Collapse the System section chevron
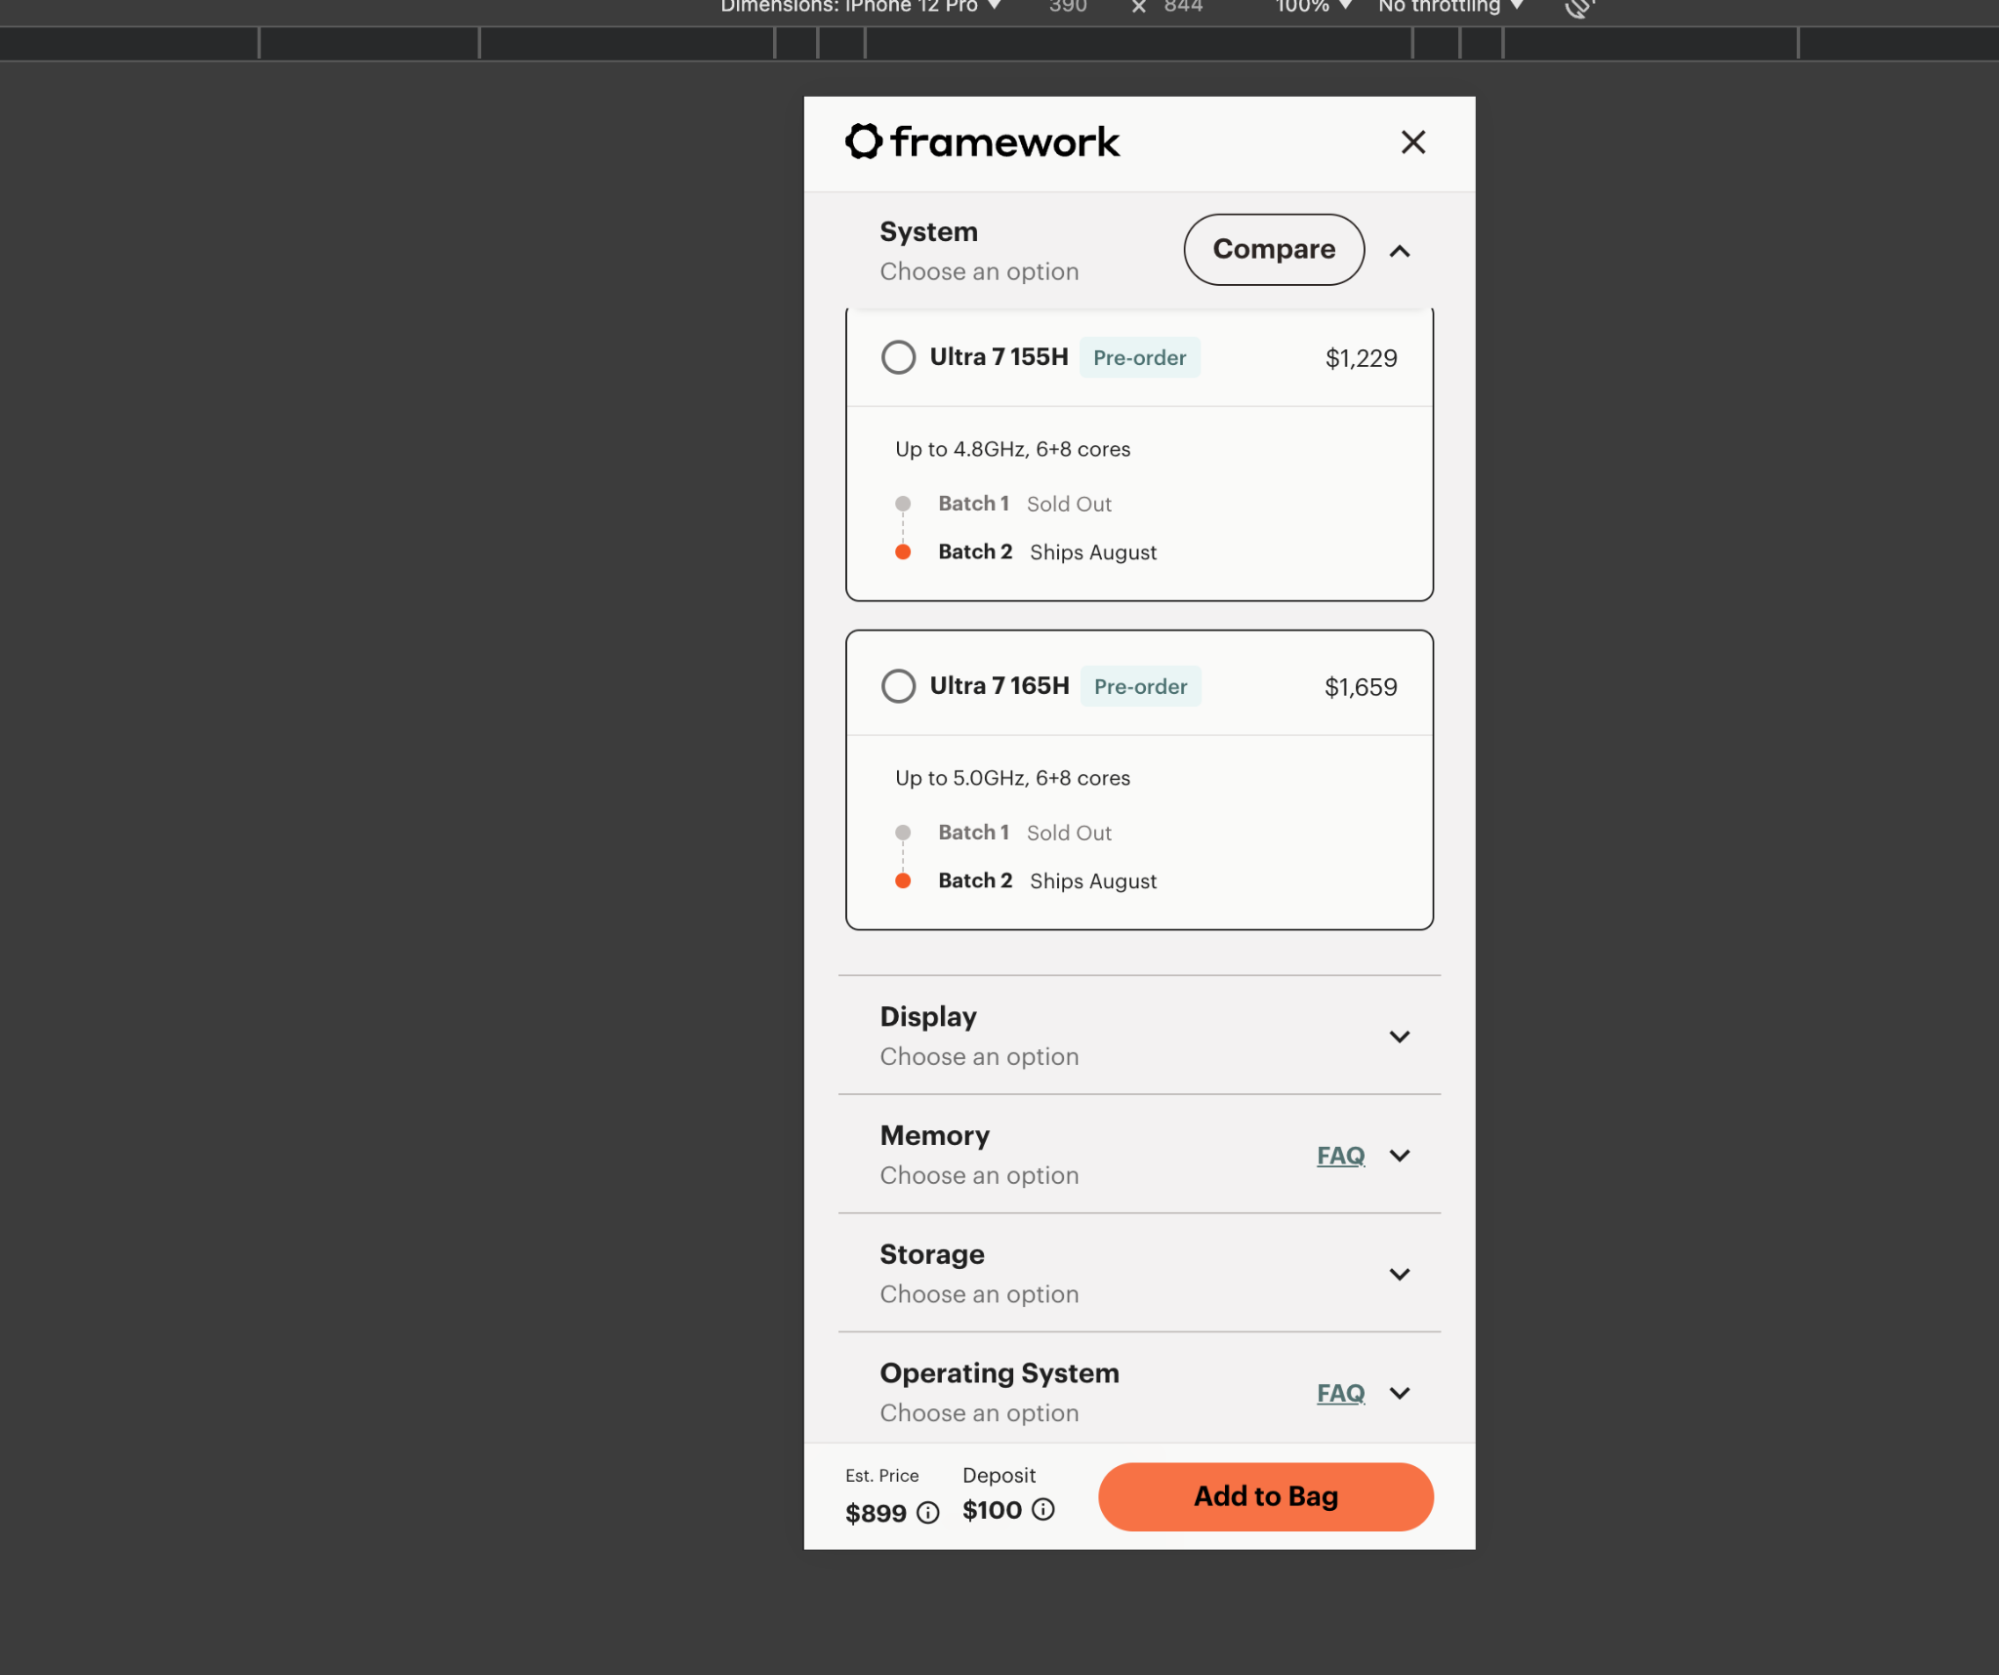This screenshot has height=1675, width=1999. pos(1399,251)
